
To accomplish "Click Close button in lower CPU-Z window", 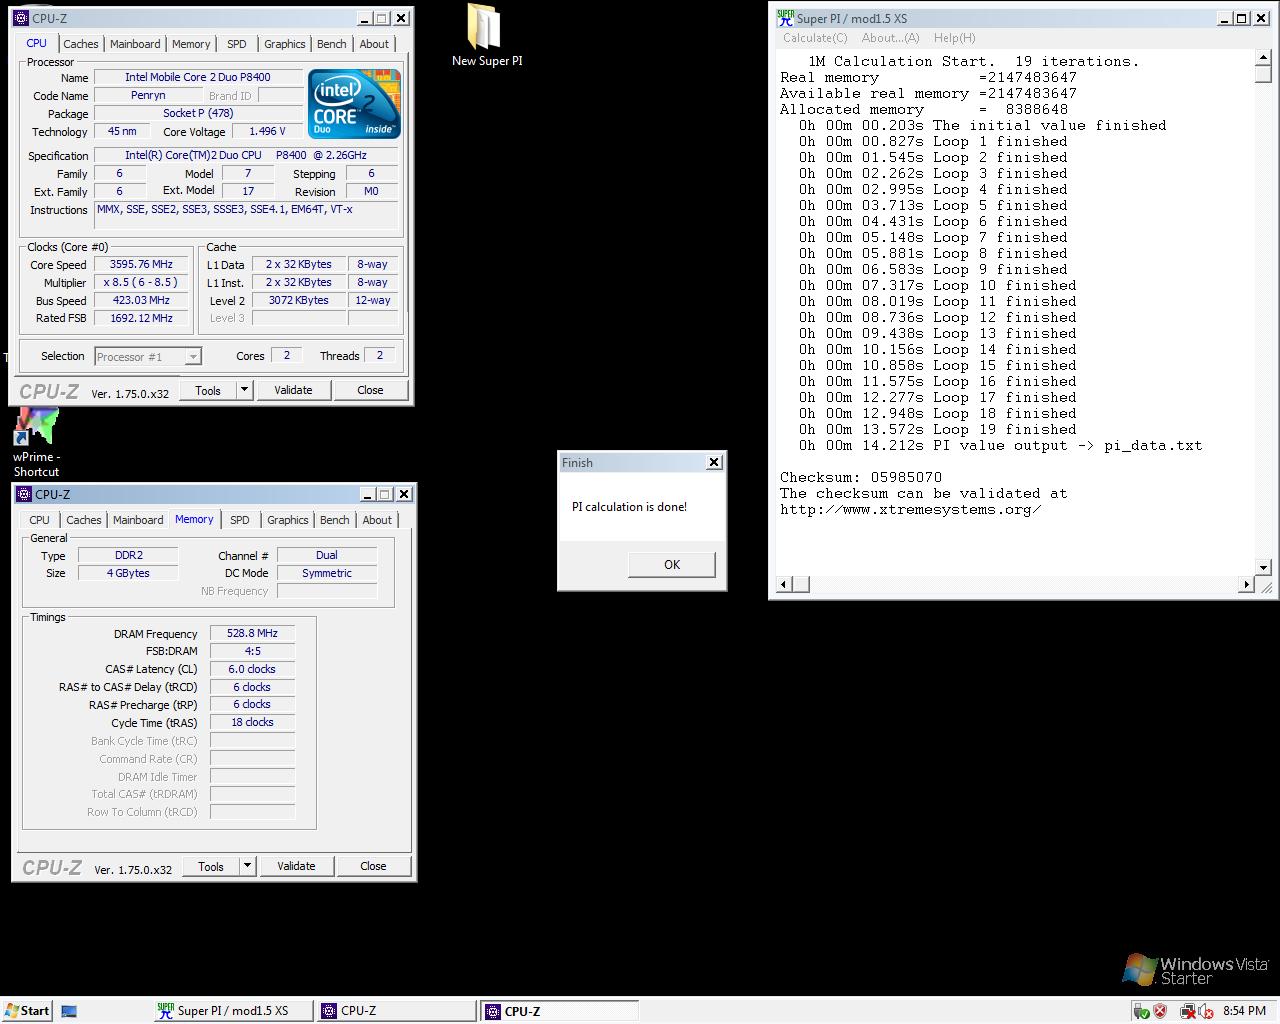I will (x=373, y=866).
